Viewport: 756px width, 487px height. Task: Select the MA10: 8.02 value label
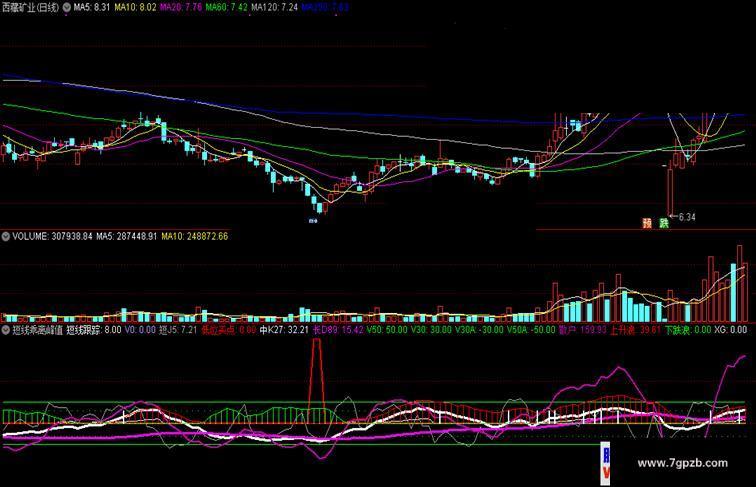tap(135, 7)
